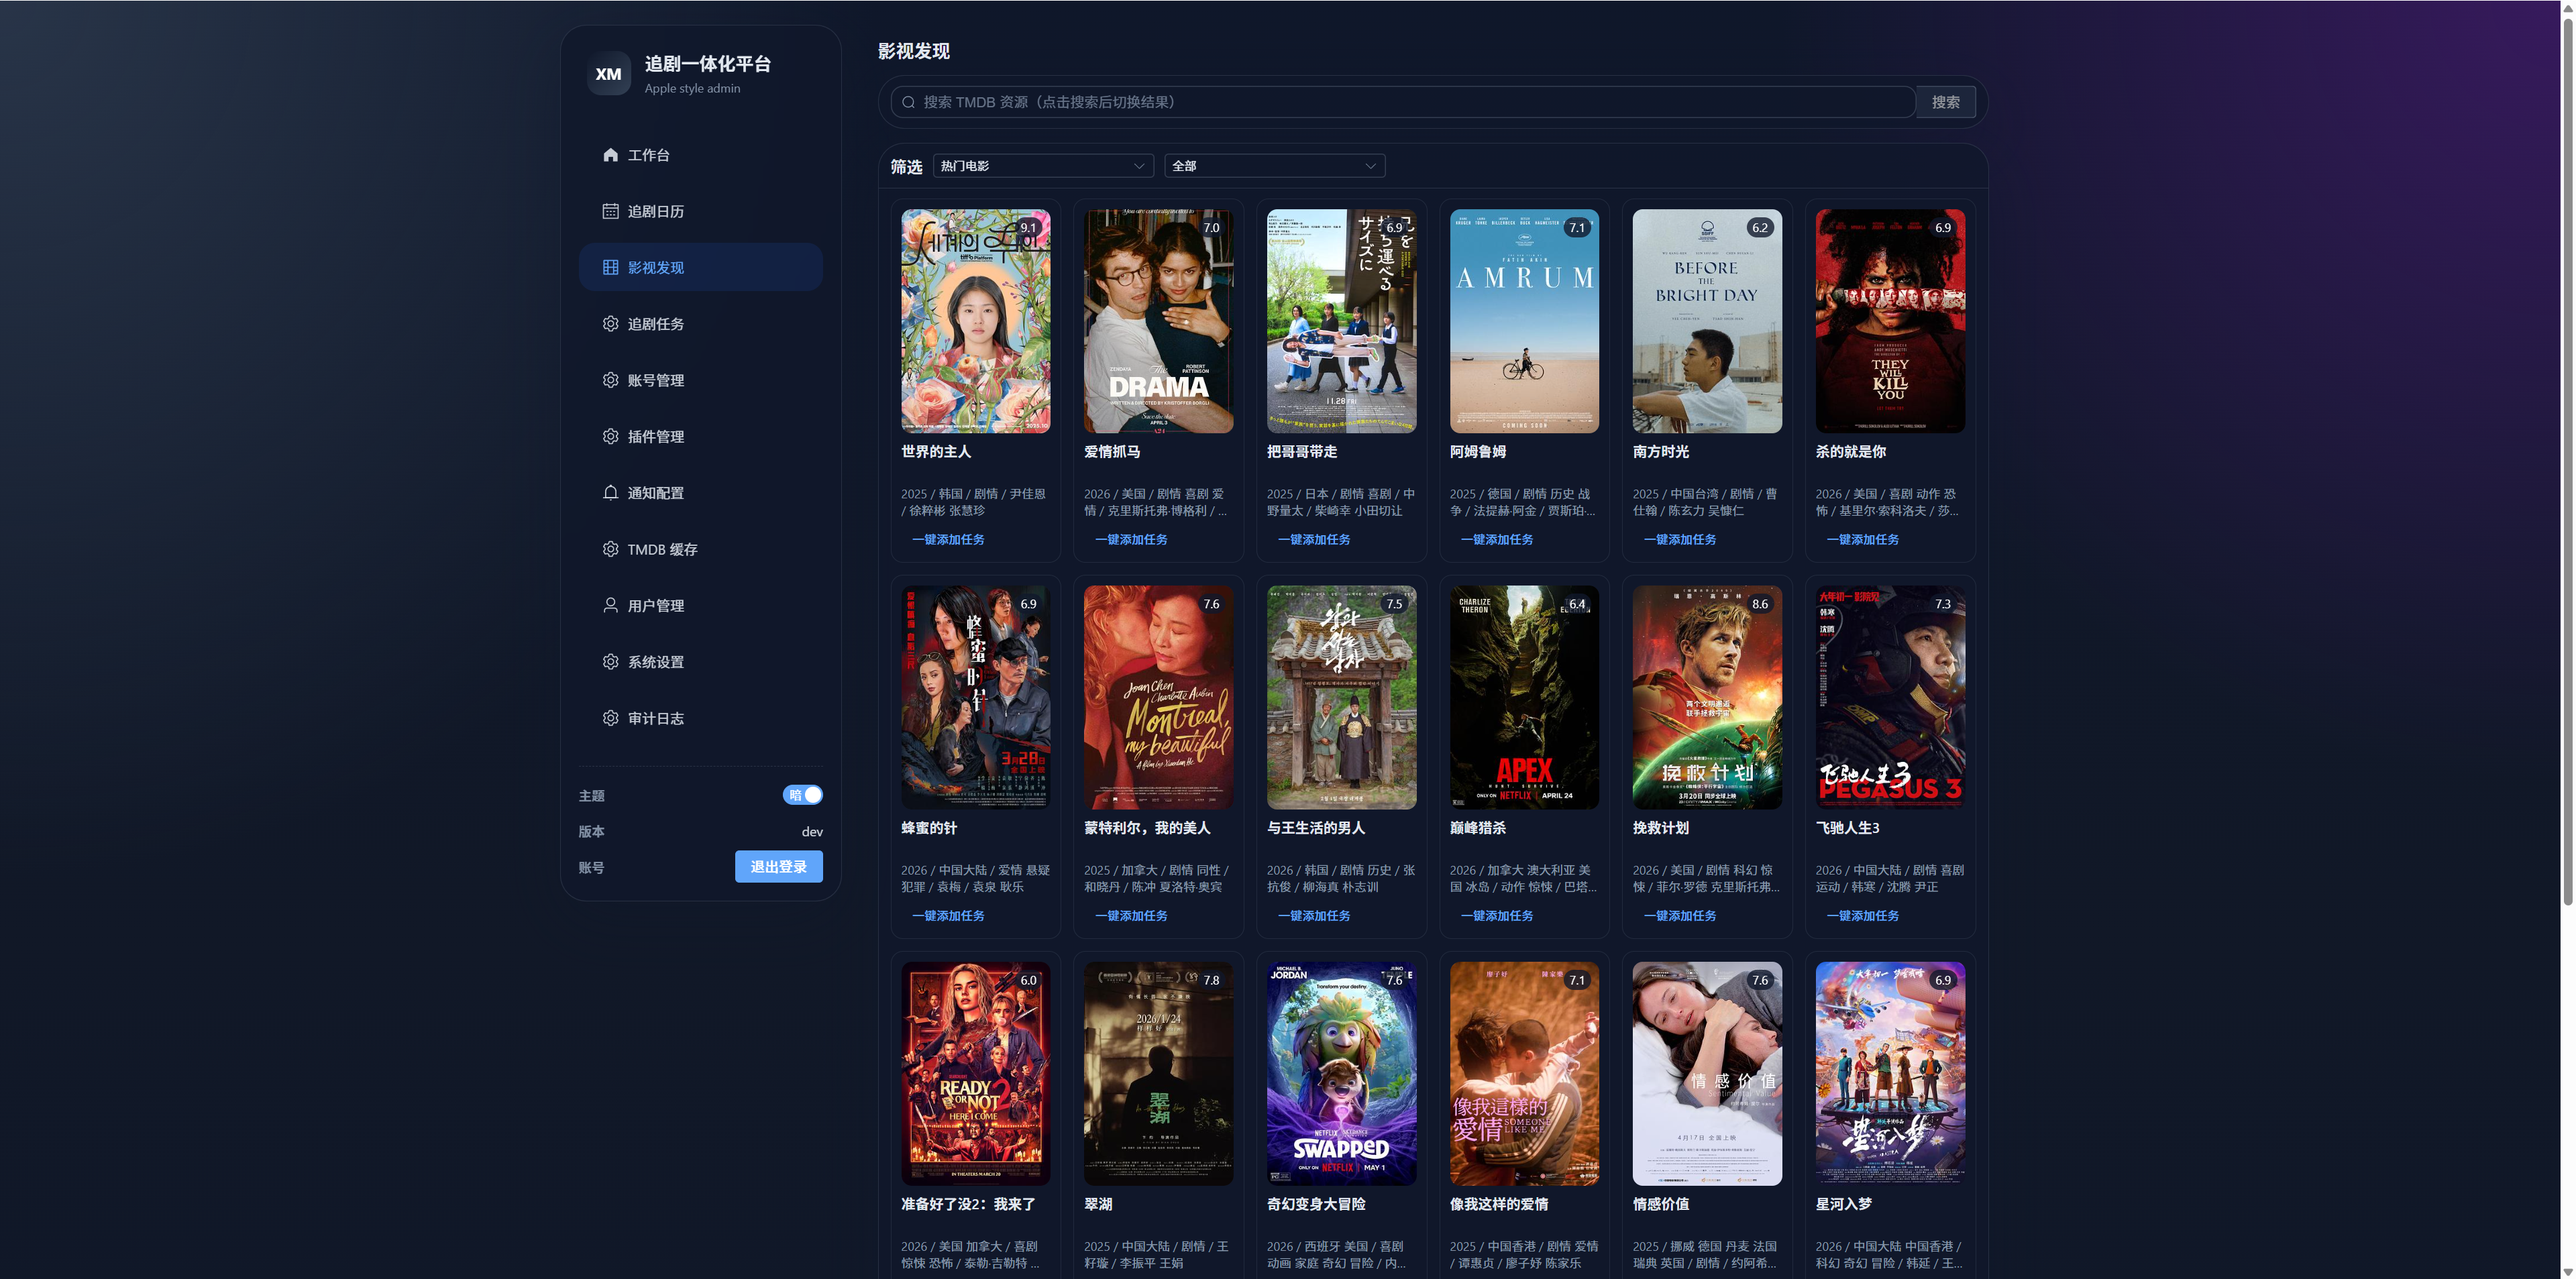Click the title 蒙特利尔，我的美人
2576x1279 pixels.
1146,828
